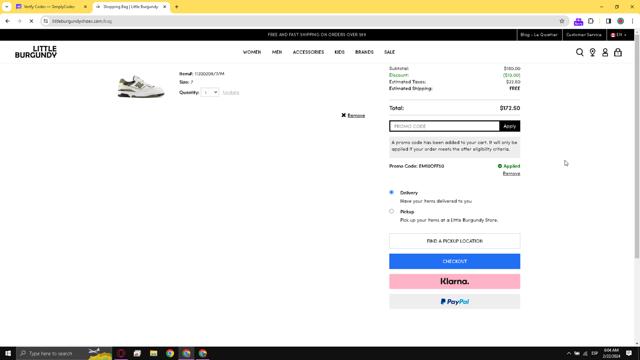Click the page vertical scrollbar
Viewport: 640px width, 360px height.
[637, 147]
